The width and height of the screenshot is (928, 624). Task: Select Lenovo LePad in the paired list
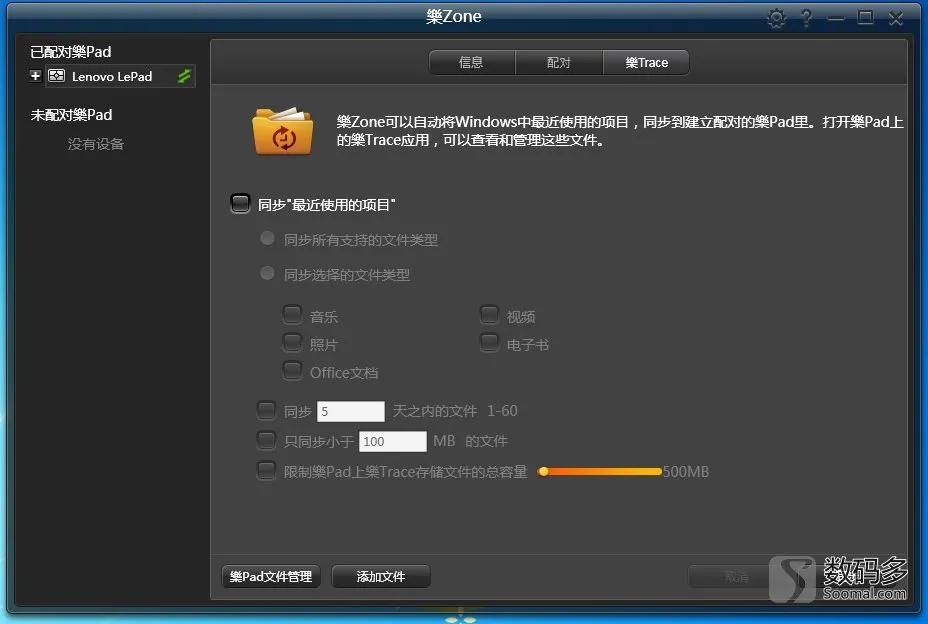[120, 76]
